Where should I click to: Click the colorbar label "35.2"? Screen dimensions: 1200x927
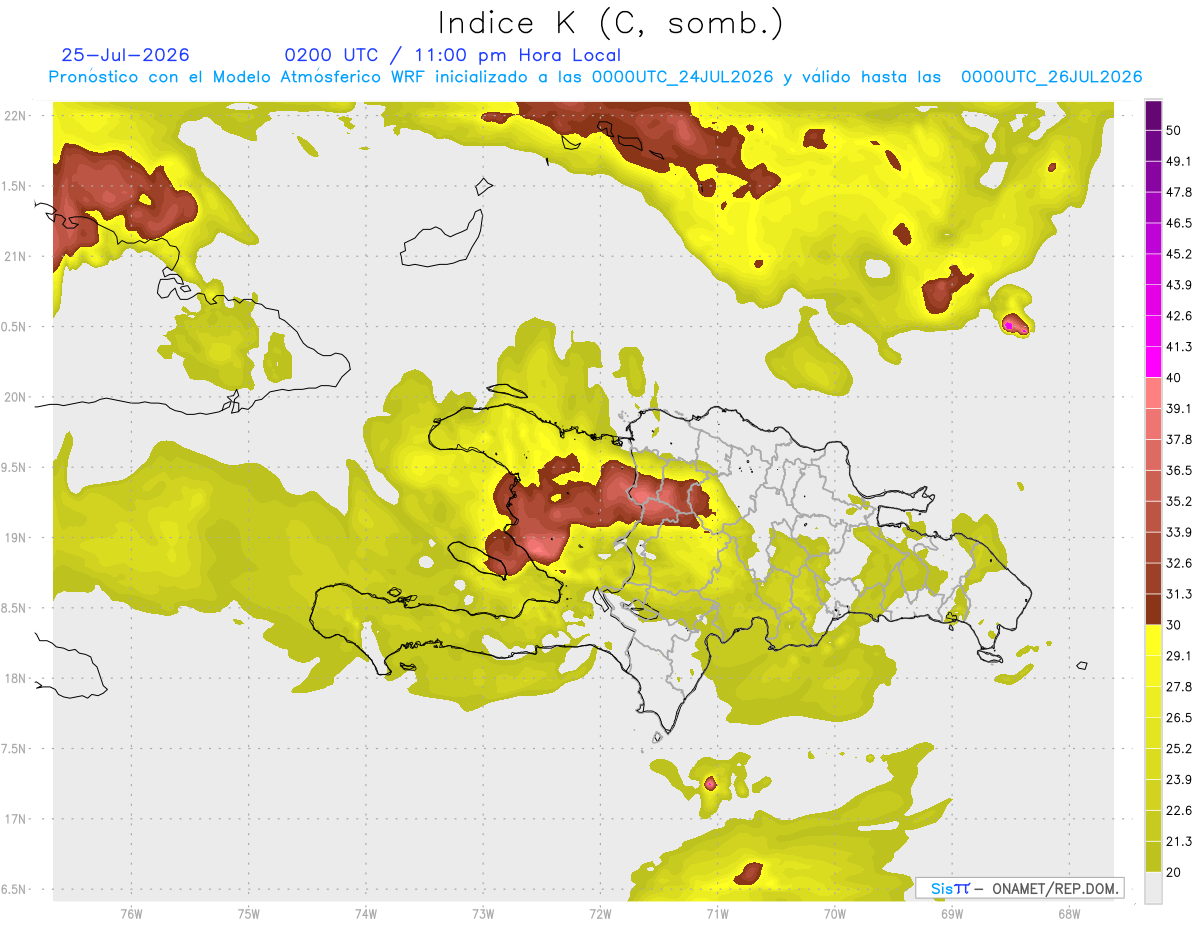[1178, 501]
